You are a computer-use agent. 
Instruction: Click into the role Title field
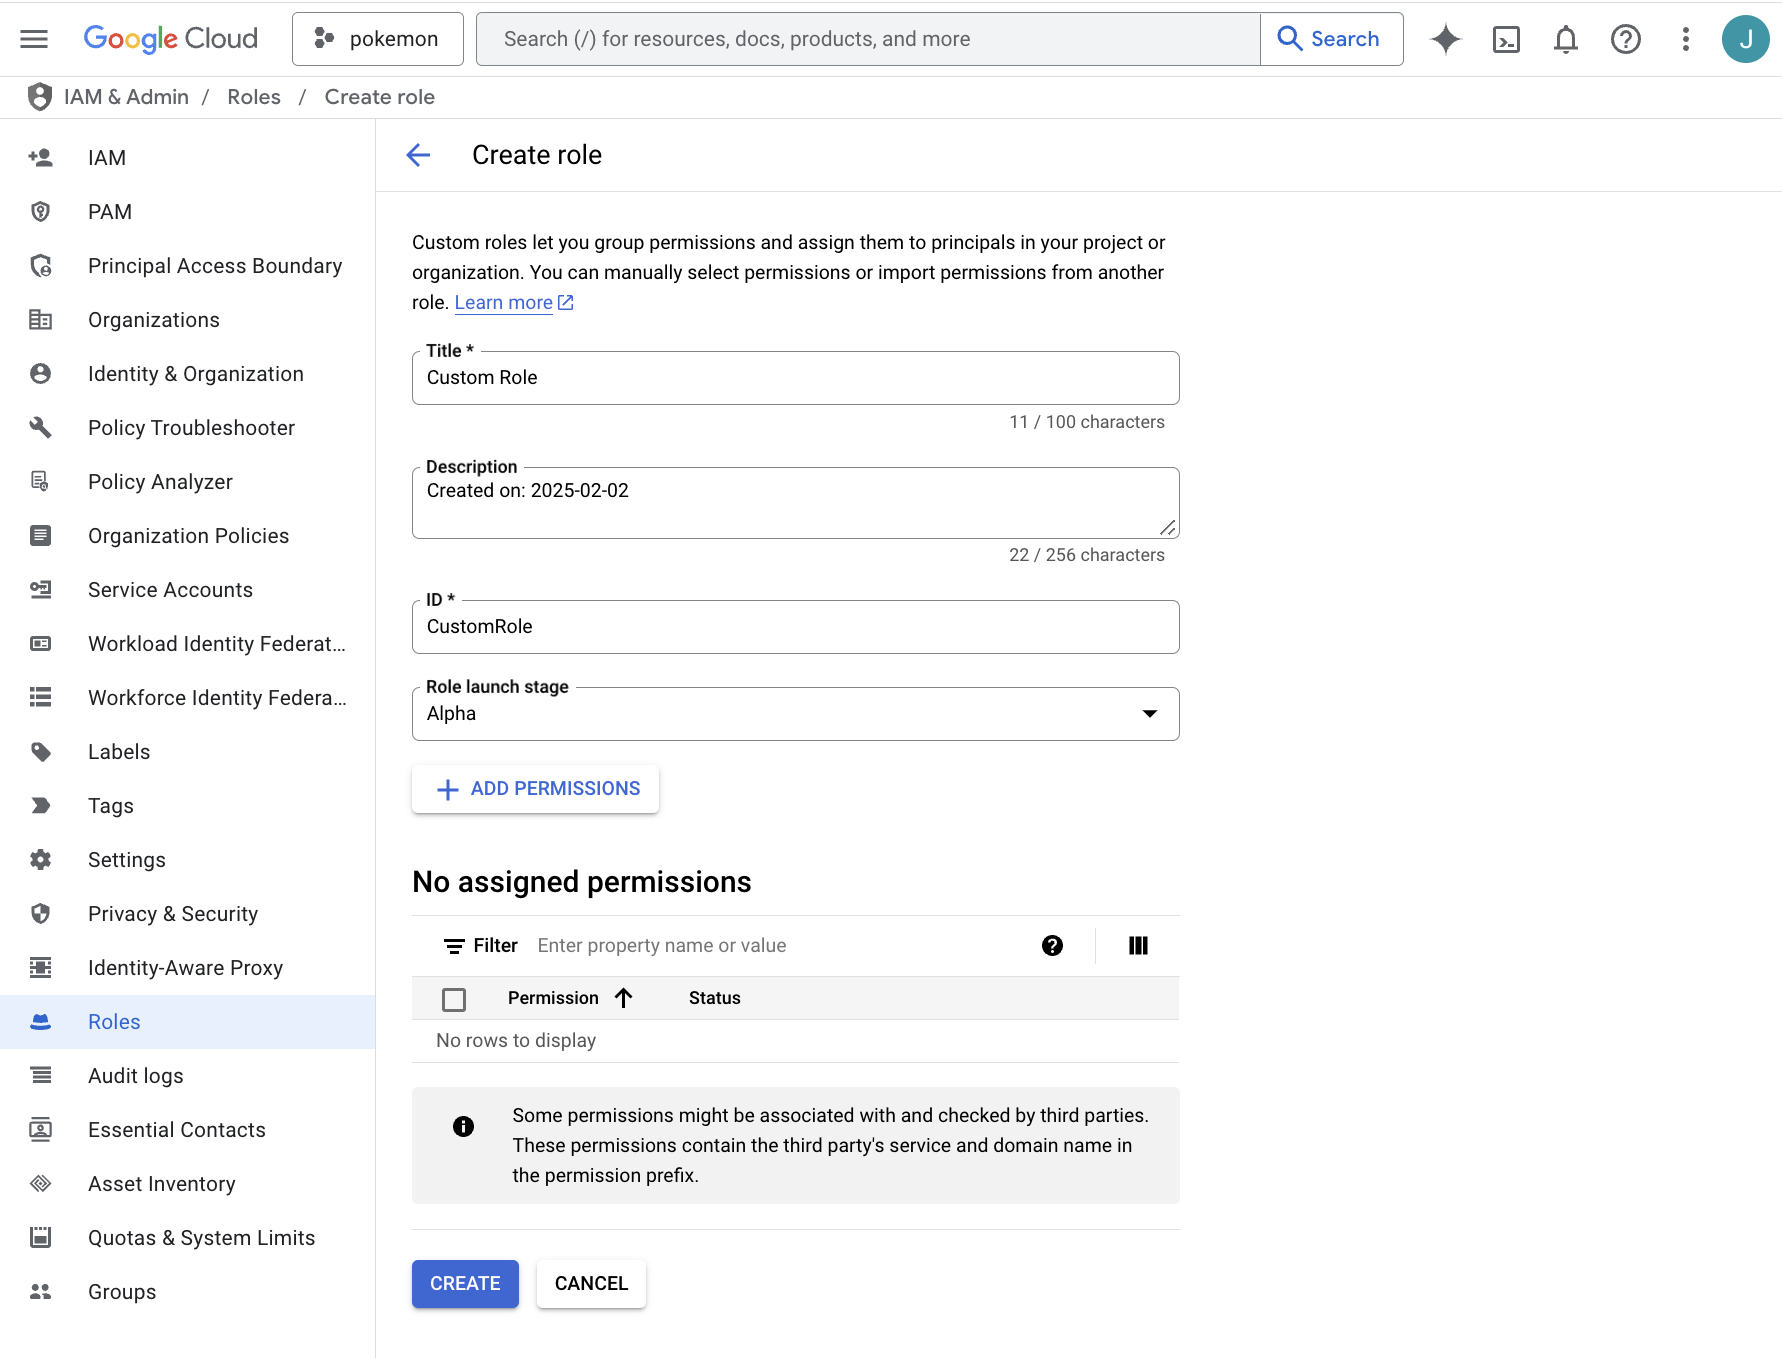(795, 378)
